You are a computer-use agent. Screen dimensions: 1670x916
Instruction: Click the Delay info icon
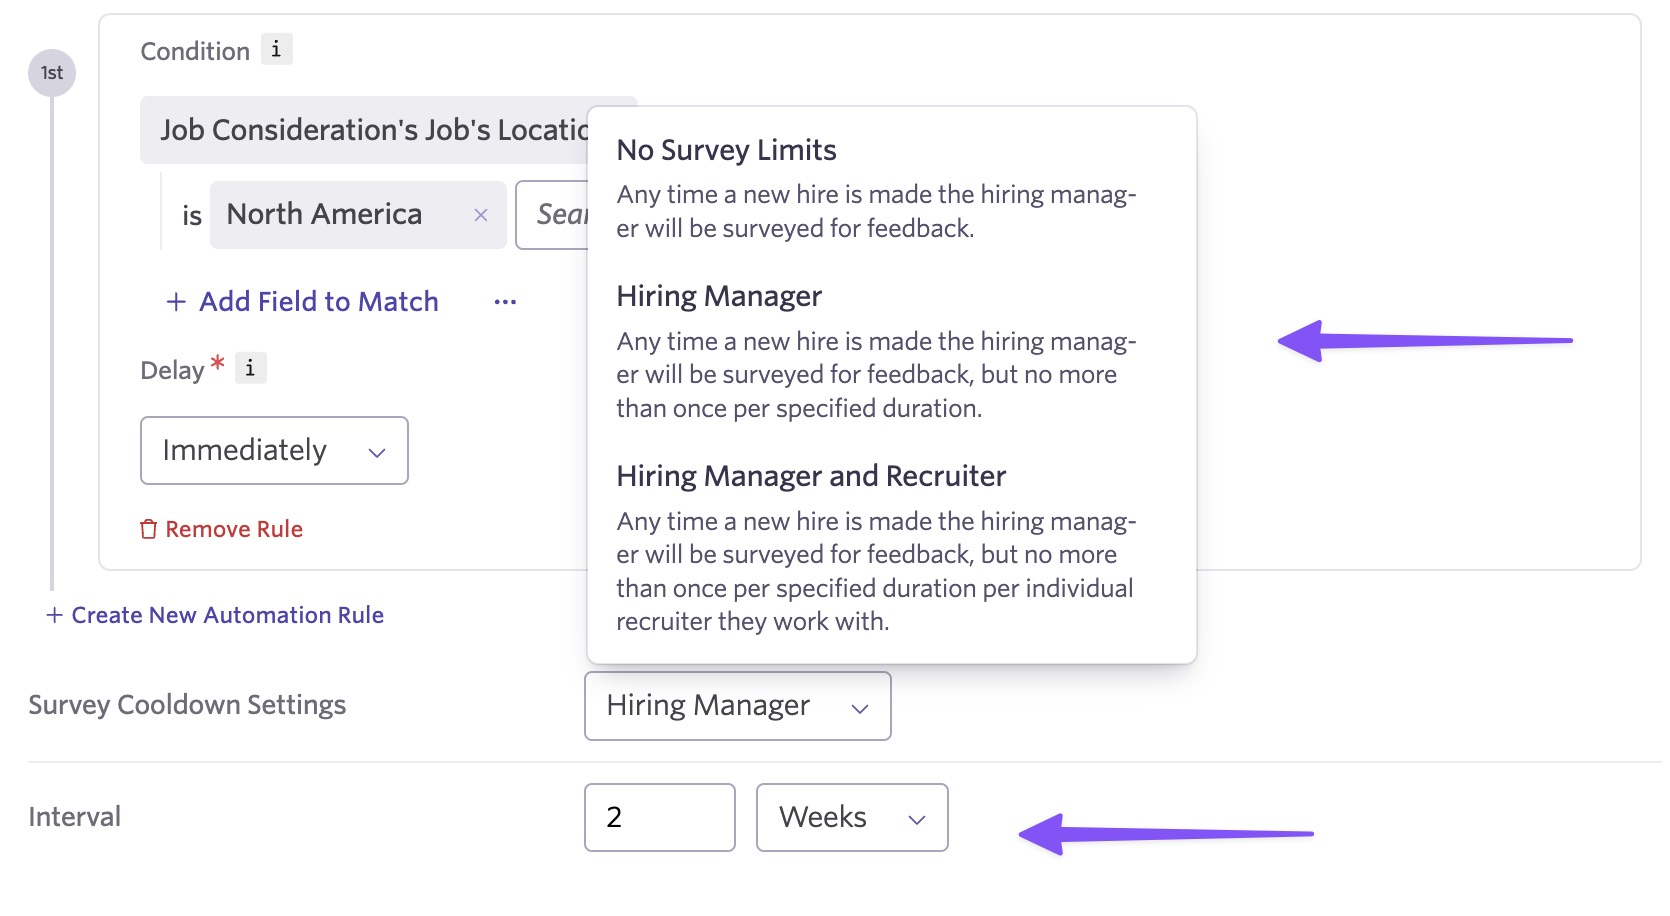(250, 368)
